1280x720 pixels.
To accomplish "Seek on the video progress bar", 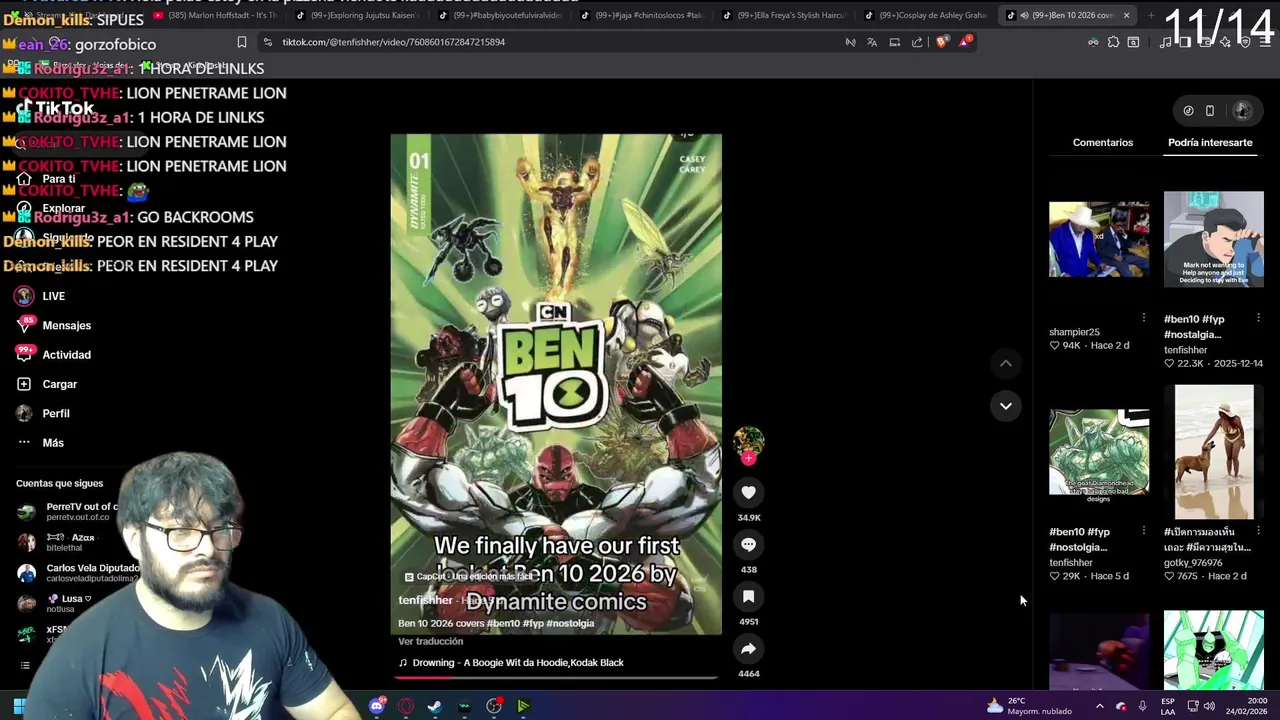I will point(556,677).
